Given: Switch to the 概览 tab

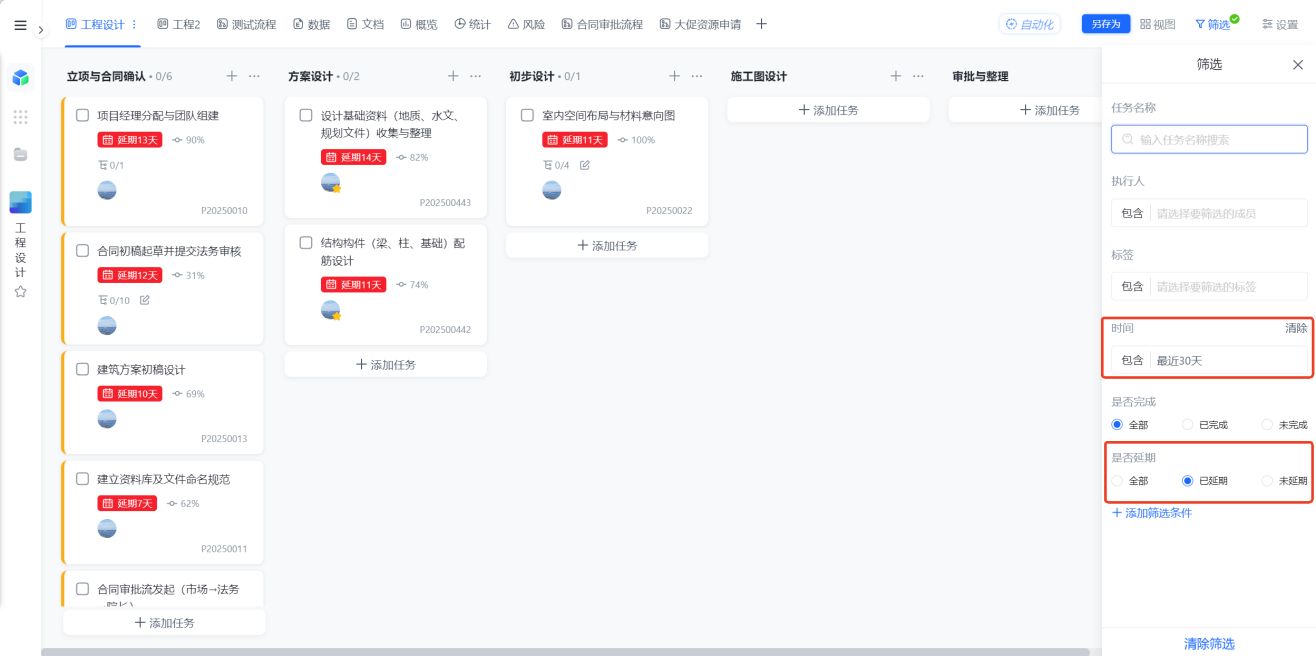Looking at the screenshot, I should click(419, 24).
